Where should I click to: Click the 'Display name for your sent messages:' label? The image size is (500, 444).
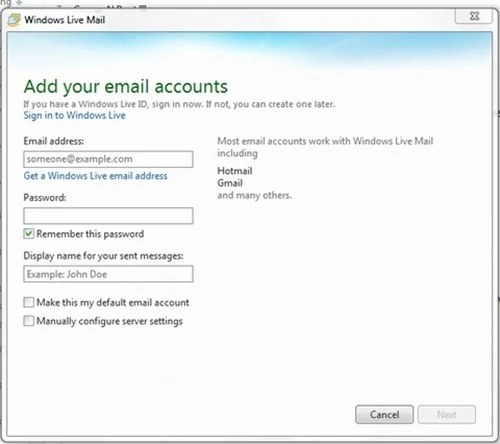coord(103,256)
